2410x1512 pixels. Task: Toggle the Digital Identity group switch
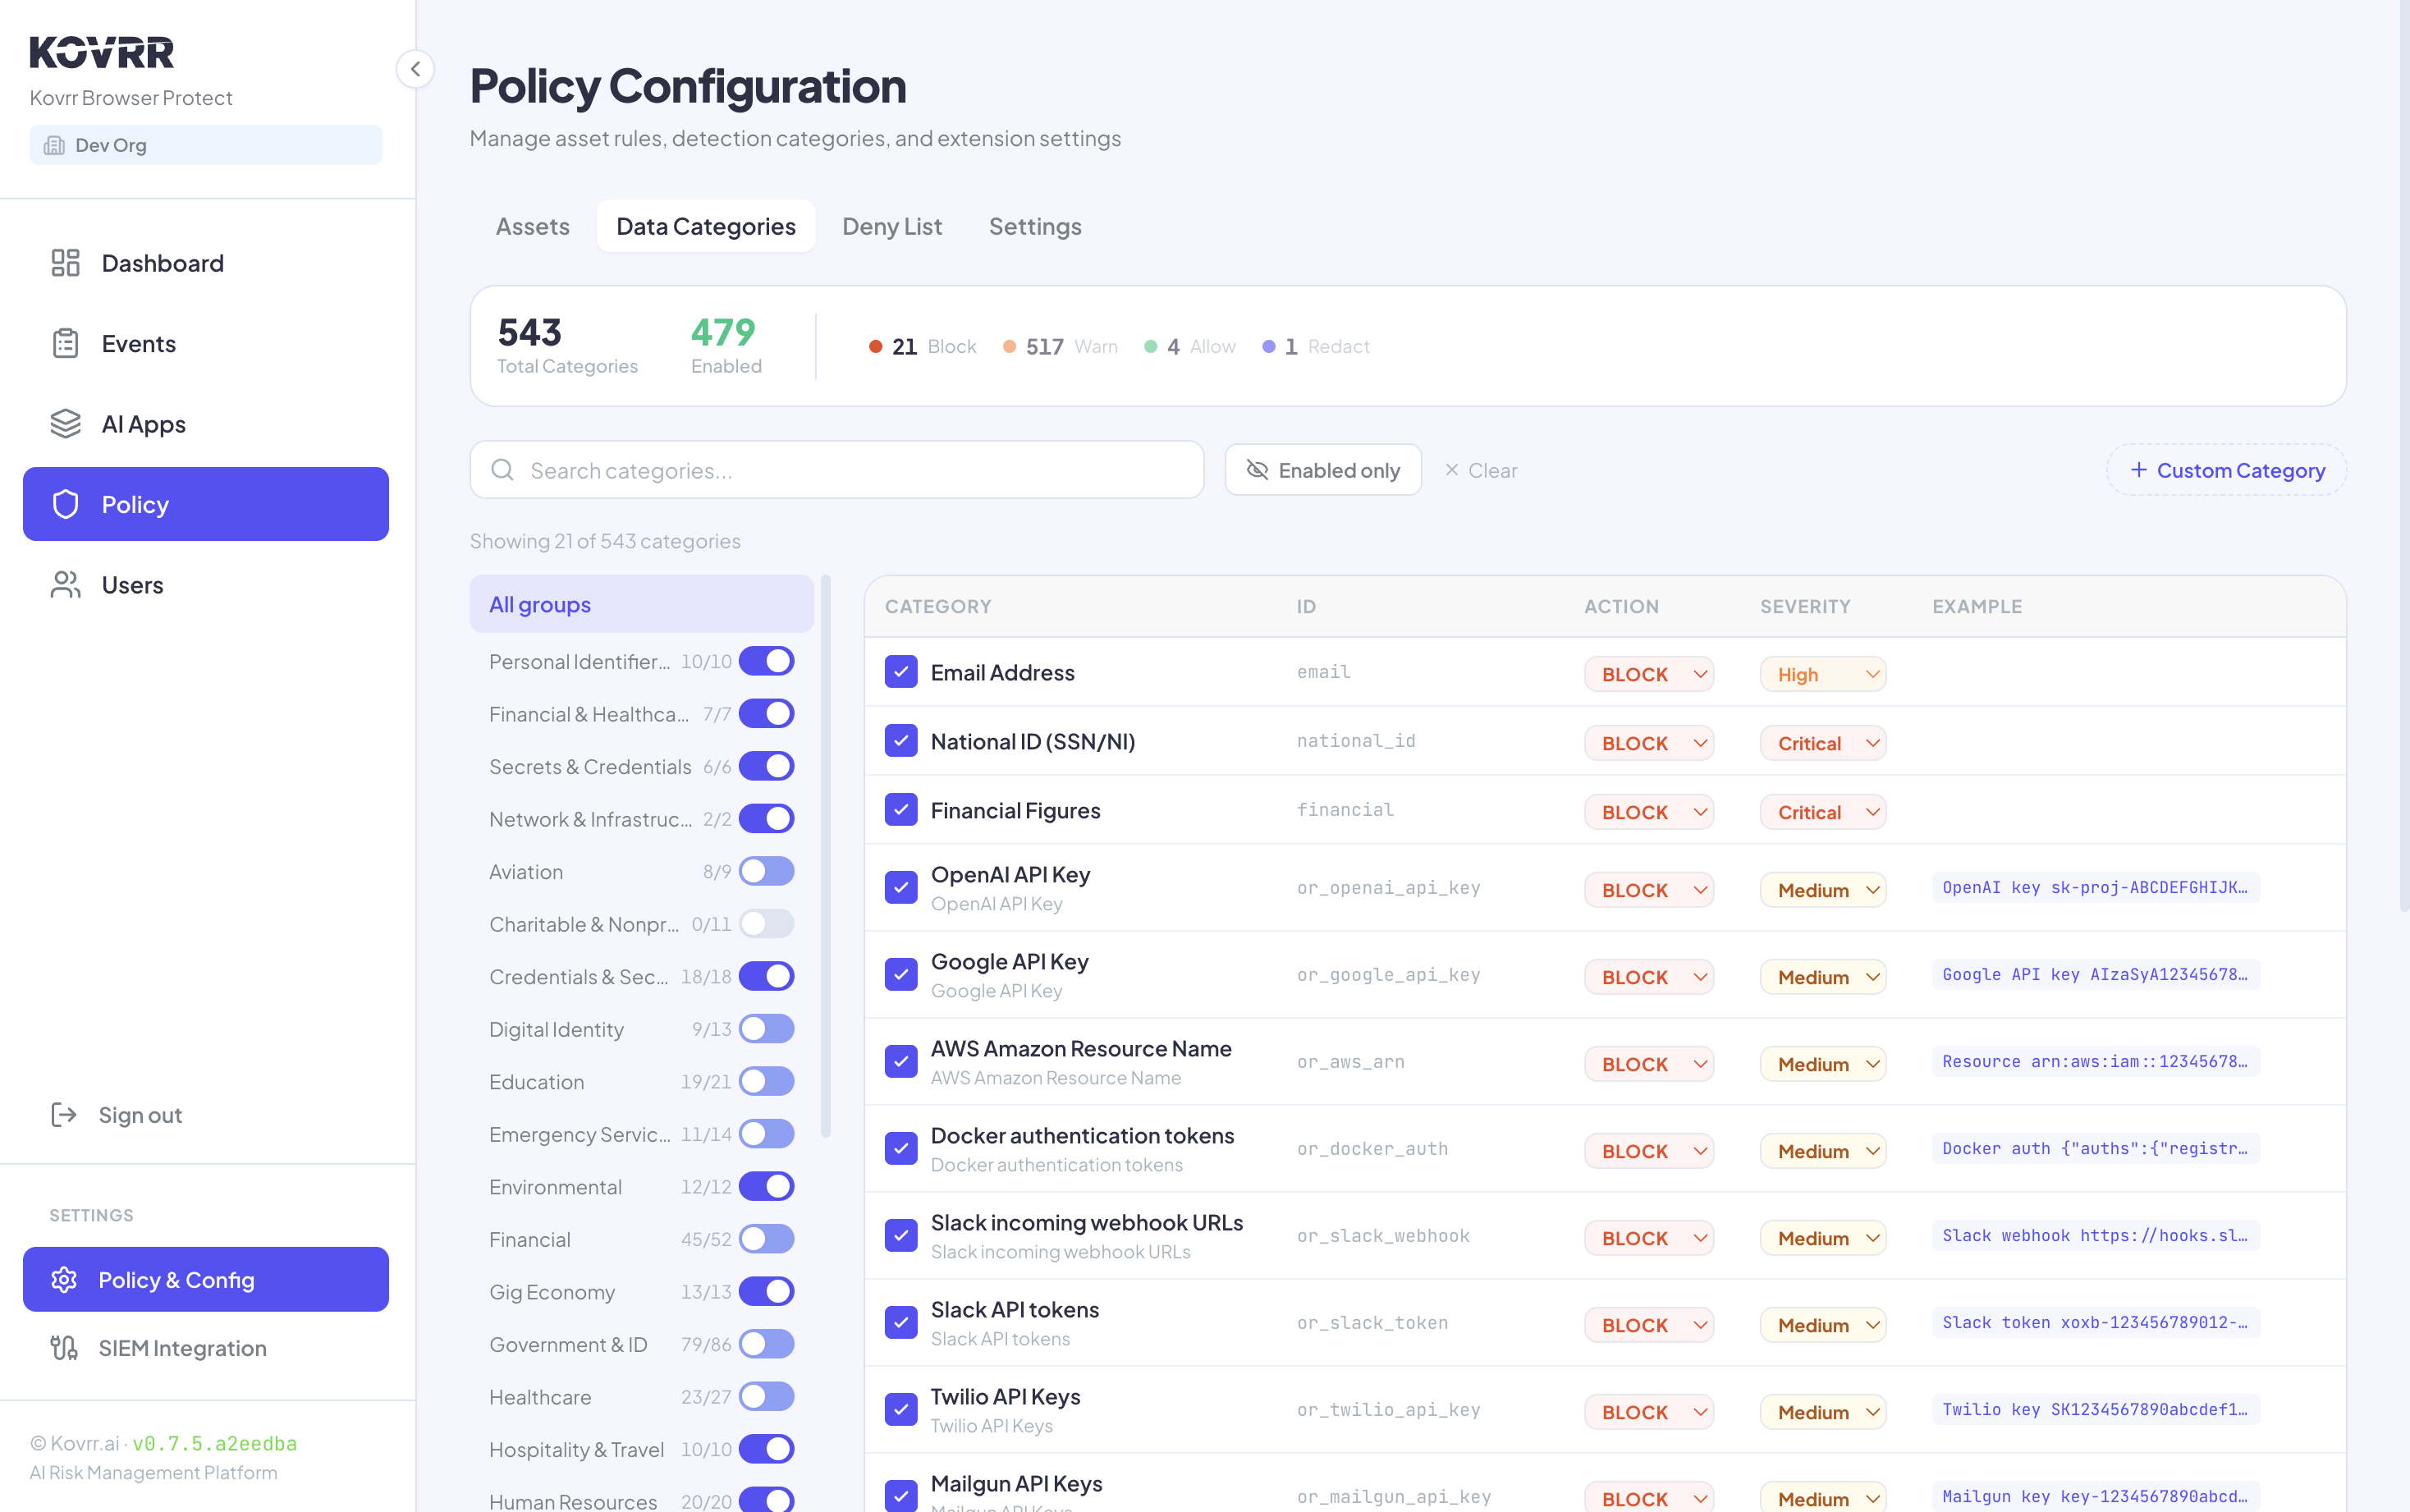767,1029
